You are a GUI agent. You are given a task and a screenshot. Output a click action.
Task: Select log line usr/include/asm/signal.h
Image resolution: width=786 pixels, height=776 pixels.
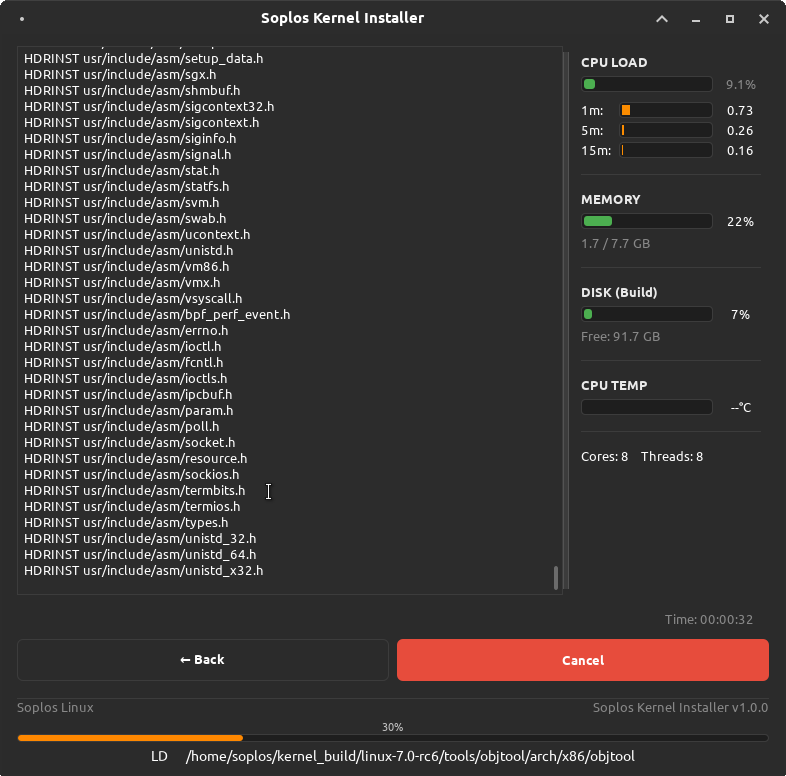[127, 155]
